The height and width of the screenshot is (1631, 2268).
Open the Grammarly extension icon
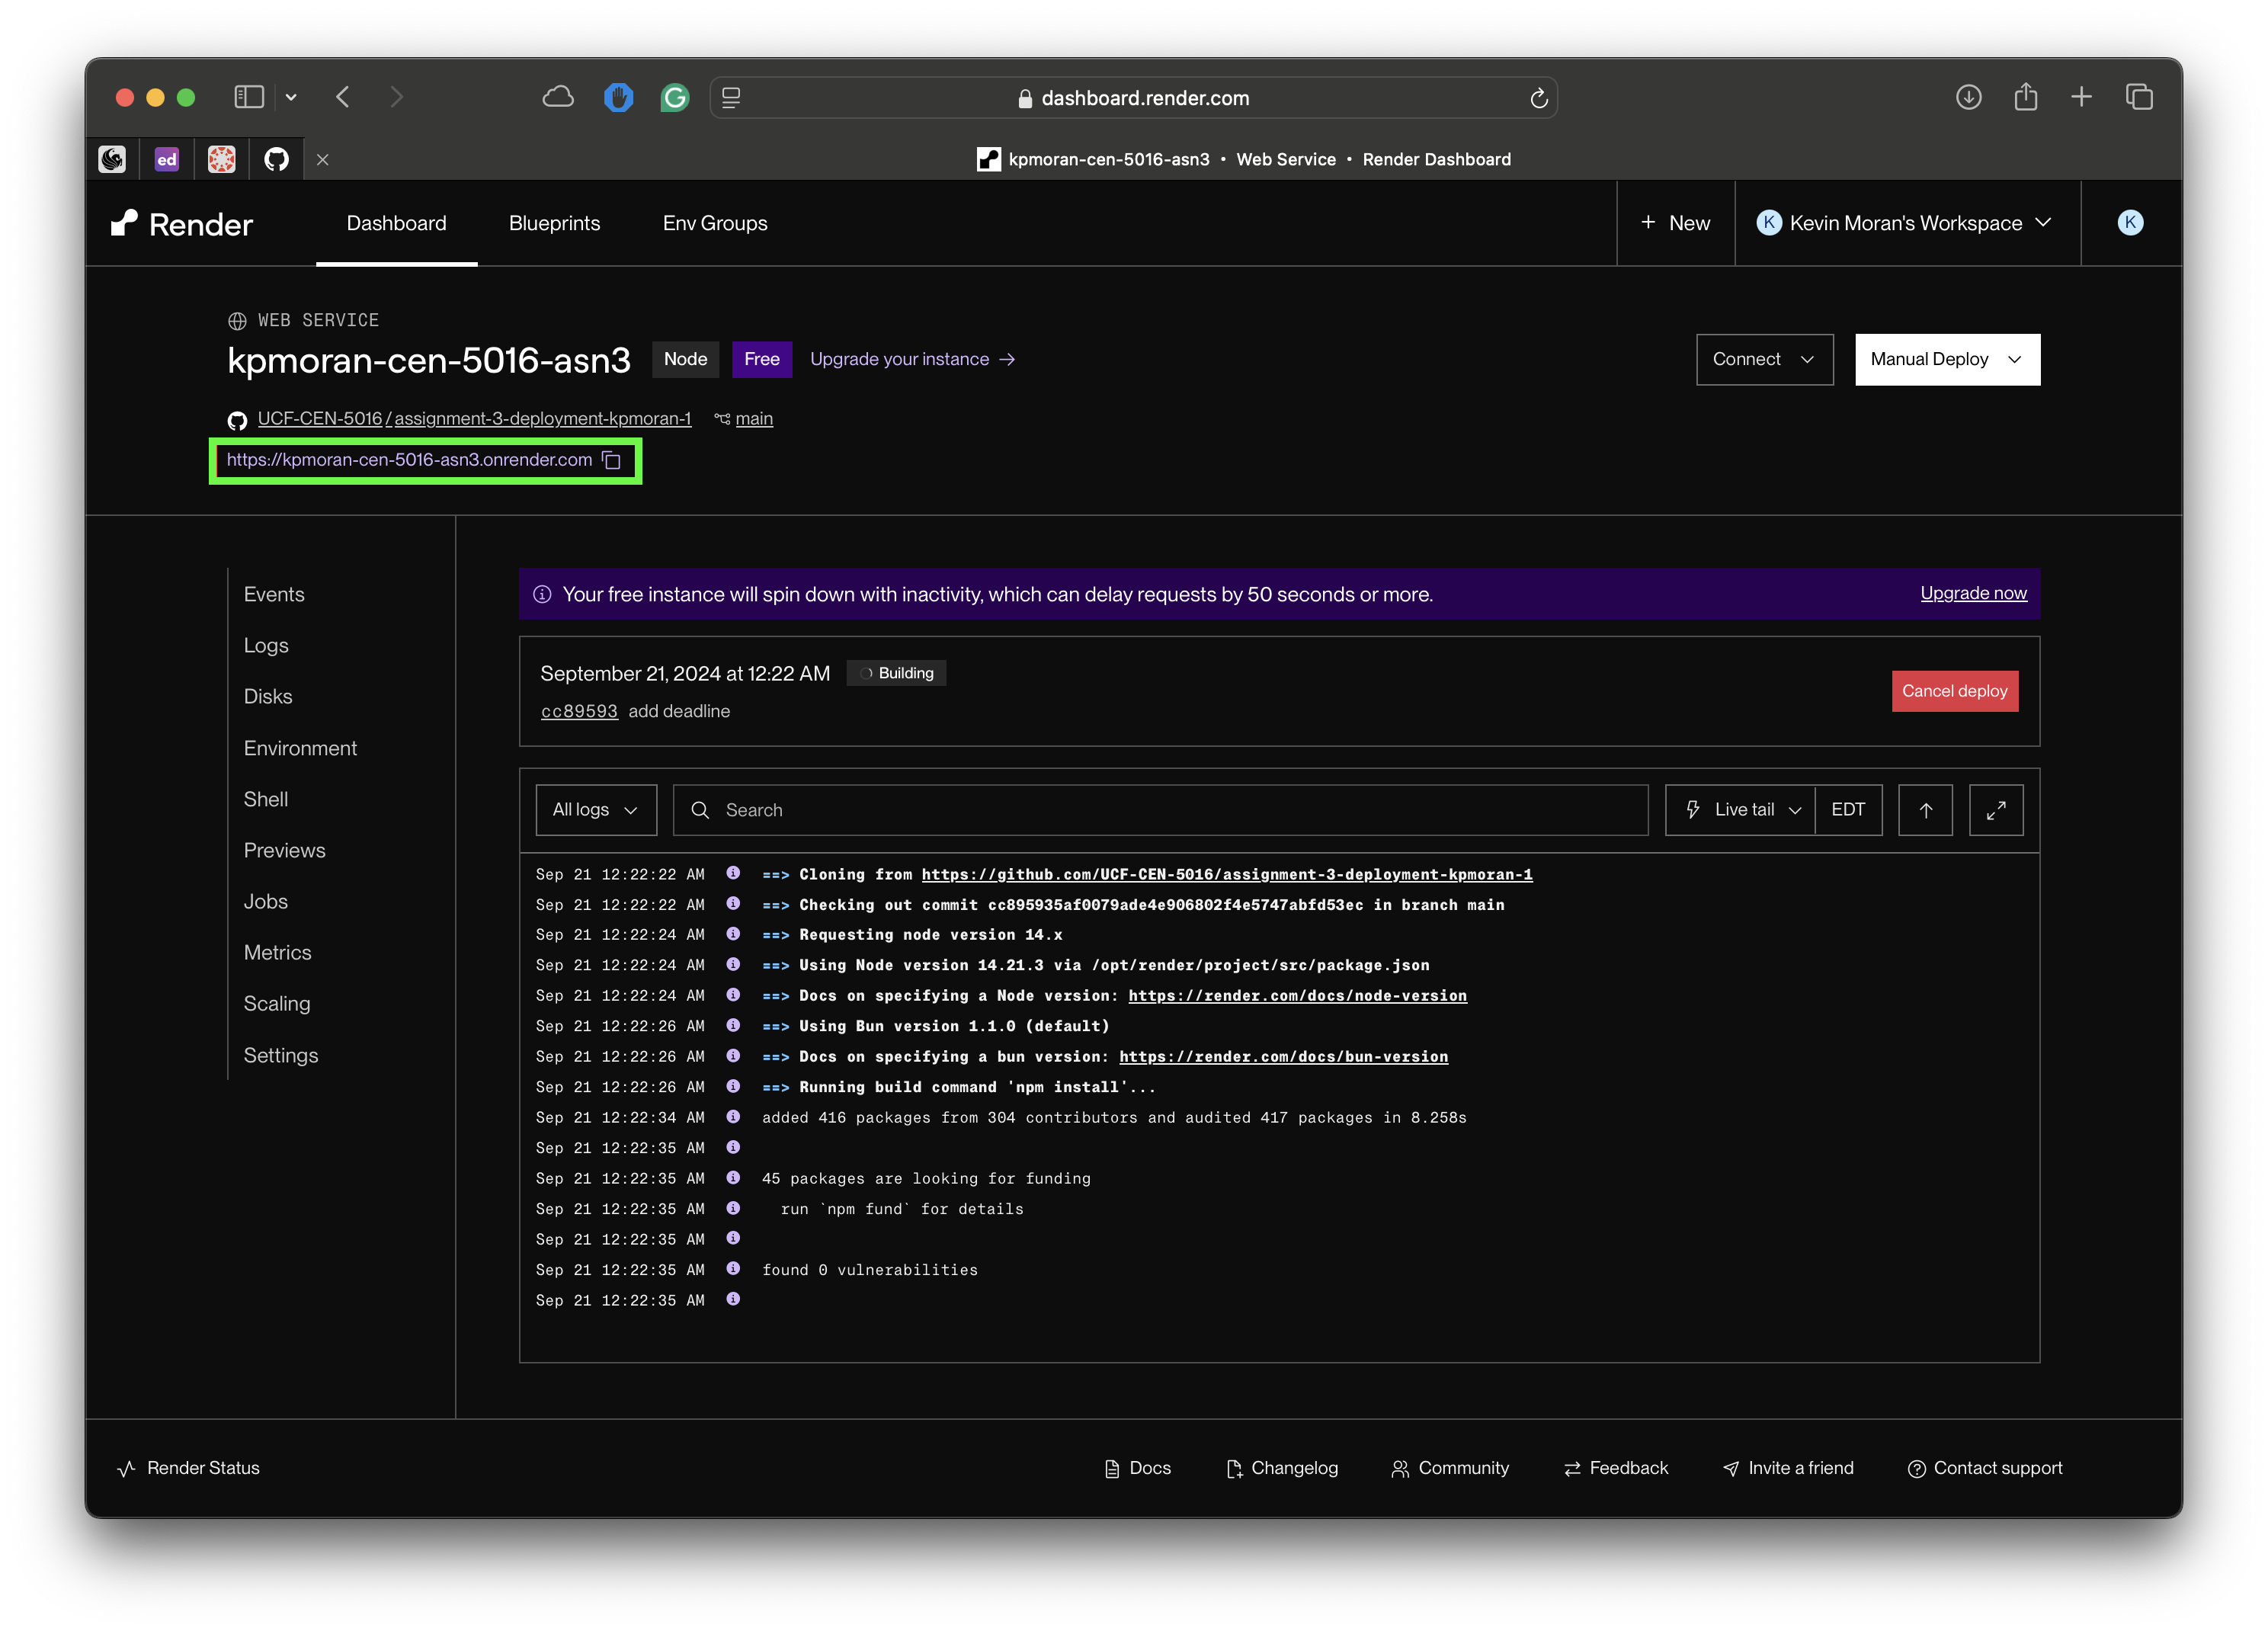click(x=675, y=97)
